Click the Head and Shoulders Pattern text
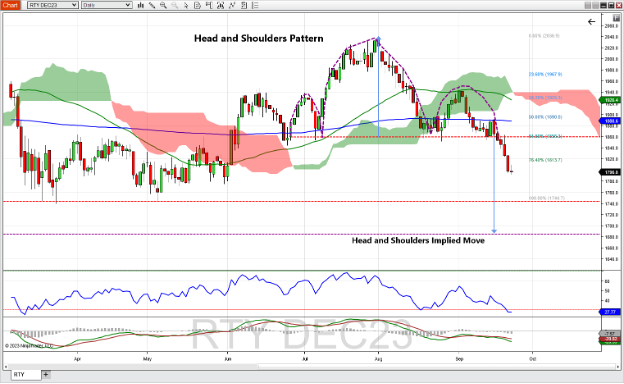 (x=259, y=39)
